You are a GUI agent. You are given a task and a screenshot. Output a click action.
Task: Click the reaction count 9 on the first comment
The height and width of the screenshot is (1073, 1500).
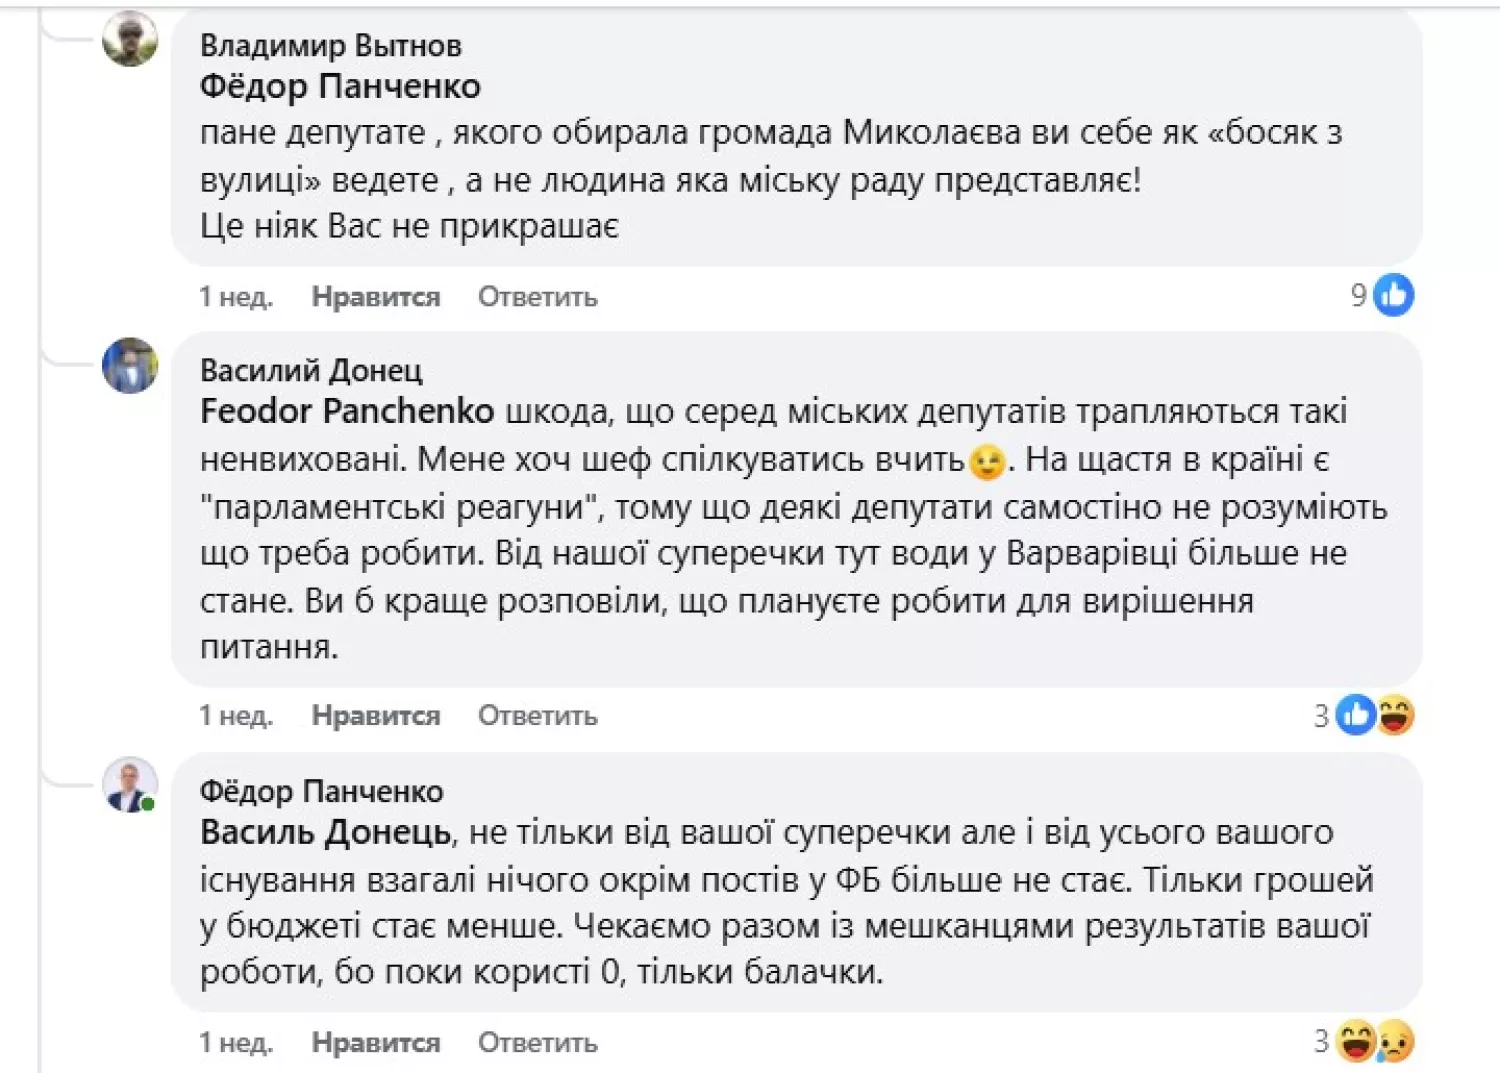click(1358, 295)
